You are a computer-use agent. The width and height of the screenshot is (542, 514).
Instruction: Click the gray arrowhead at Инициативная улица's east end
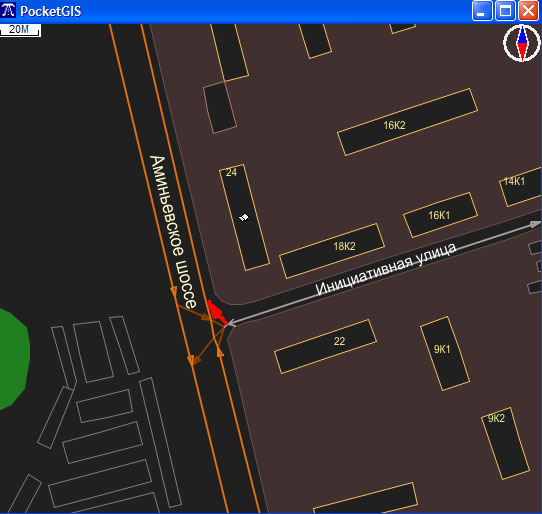click(x=535, y=224)
